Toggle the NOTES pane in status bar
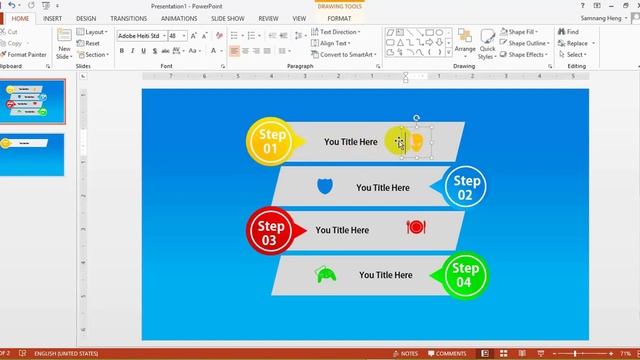The image size is (640, 360). [x=405, y=353]
